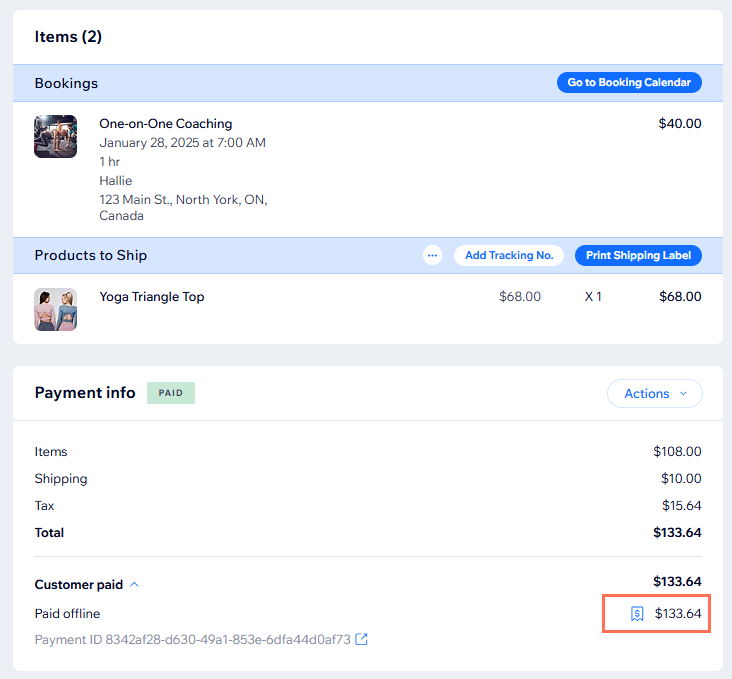Open the One-on-One Coaching thumbnail image

pyautogui.click(x=55, y=136)
